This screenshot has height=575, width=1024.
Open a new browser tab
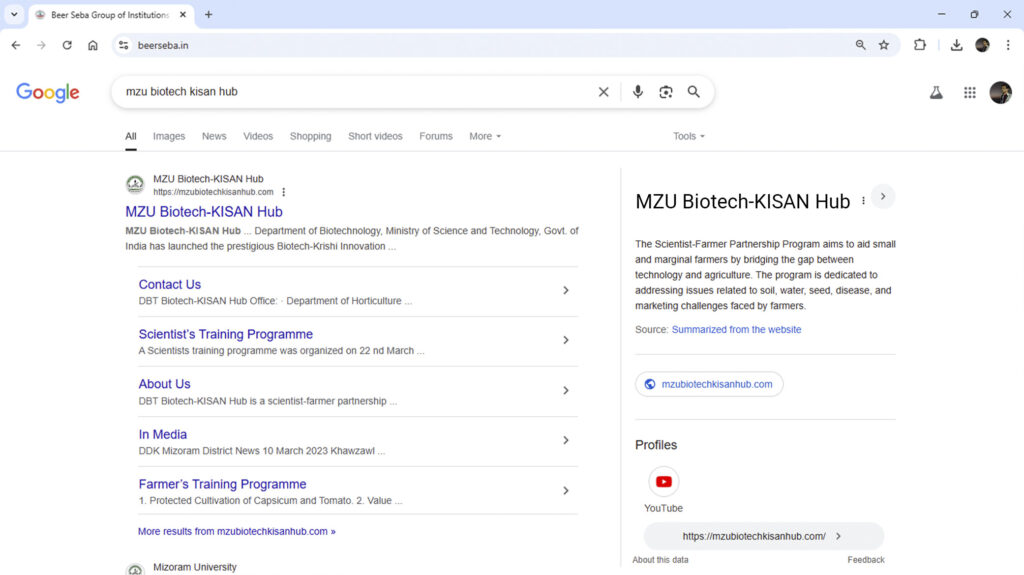click(208, 14)
